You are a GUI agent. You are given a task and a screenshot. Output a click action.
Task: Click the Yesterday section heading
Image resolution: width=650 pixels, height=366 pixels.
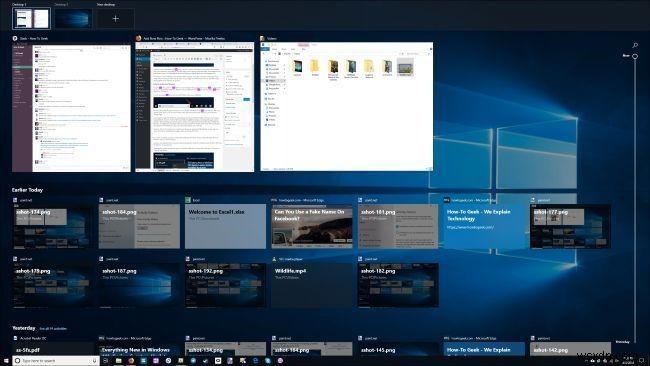point(24,328)
